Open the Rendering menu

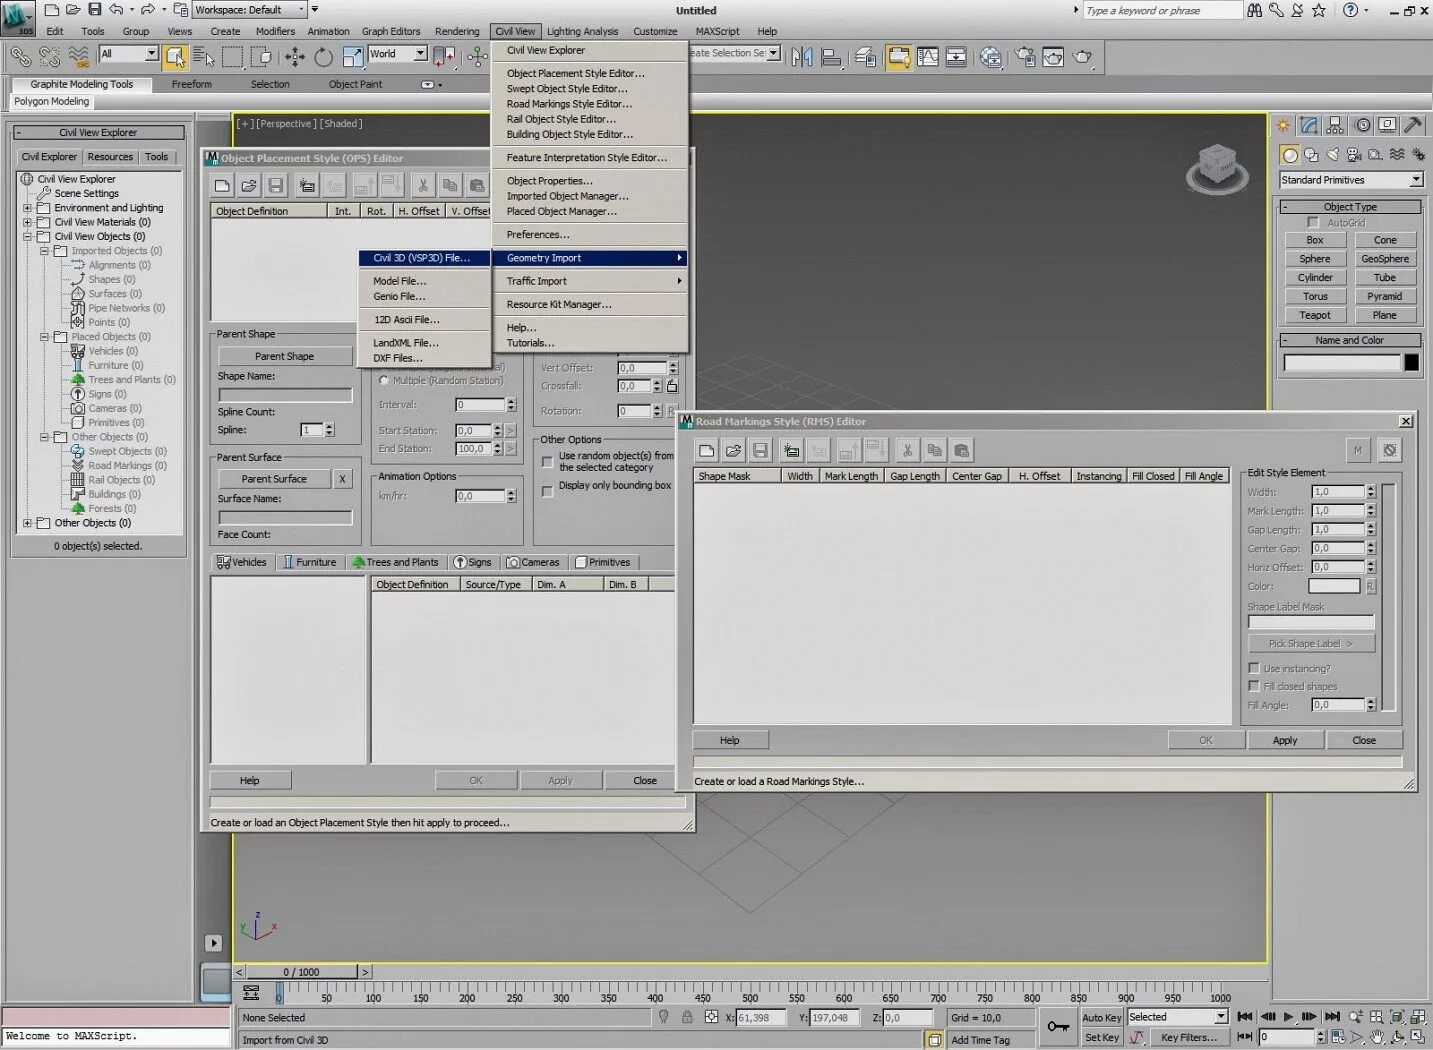coord(457,31)
